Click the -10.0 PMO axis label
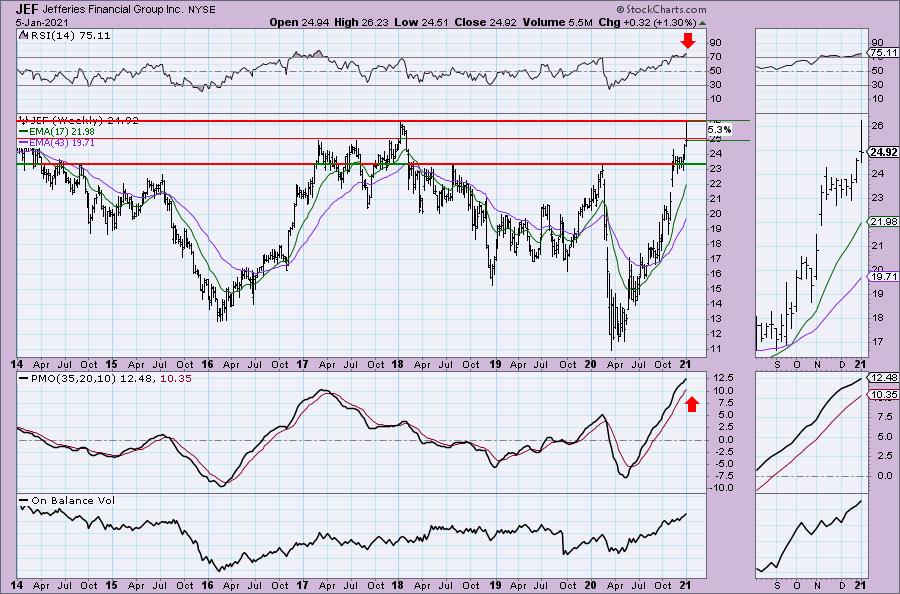The height and width of the screenshot is (594, 900). 720,488
